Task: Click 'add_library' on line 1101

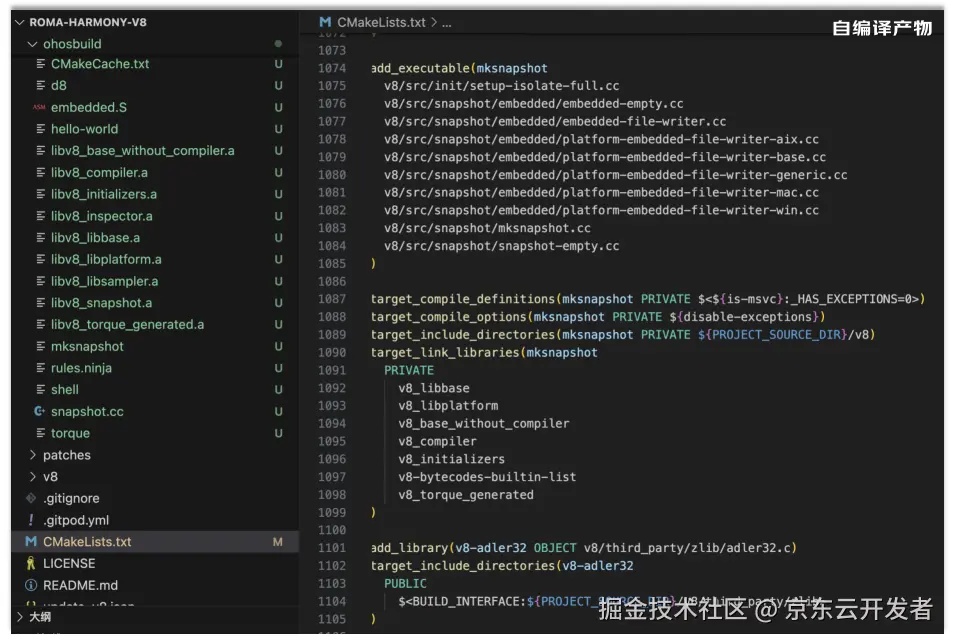Action: pyautogui.click(x=409, y=548)
